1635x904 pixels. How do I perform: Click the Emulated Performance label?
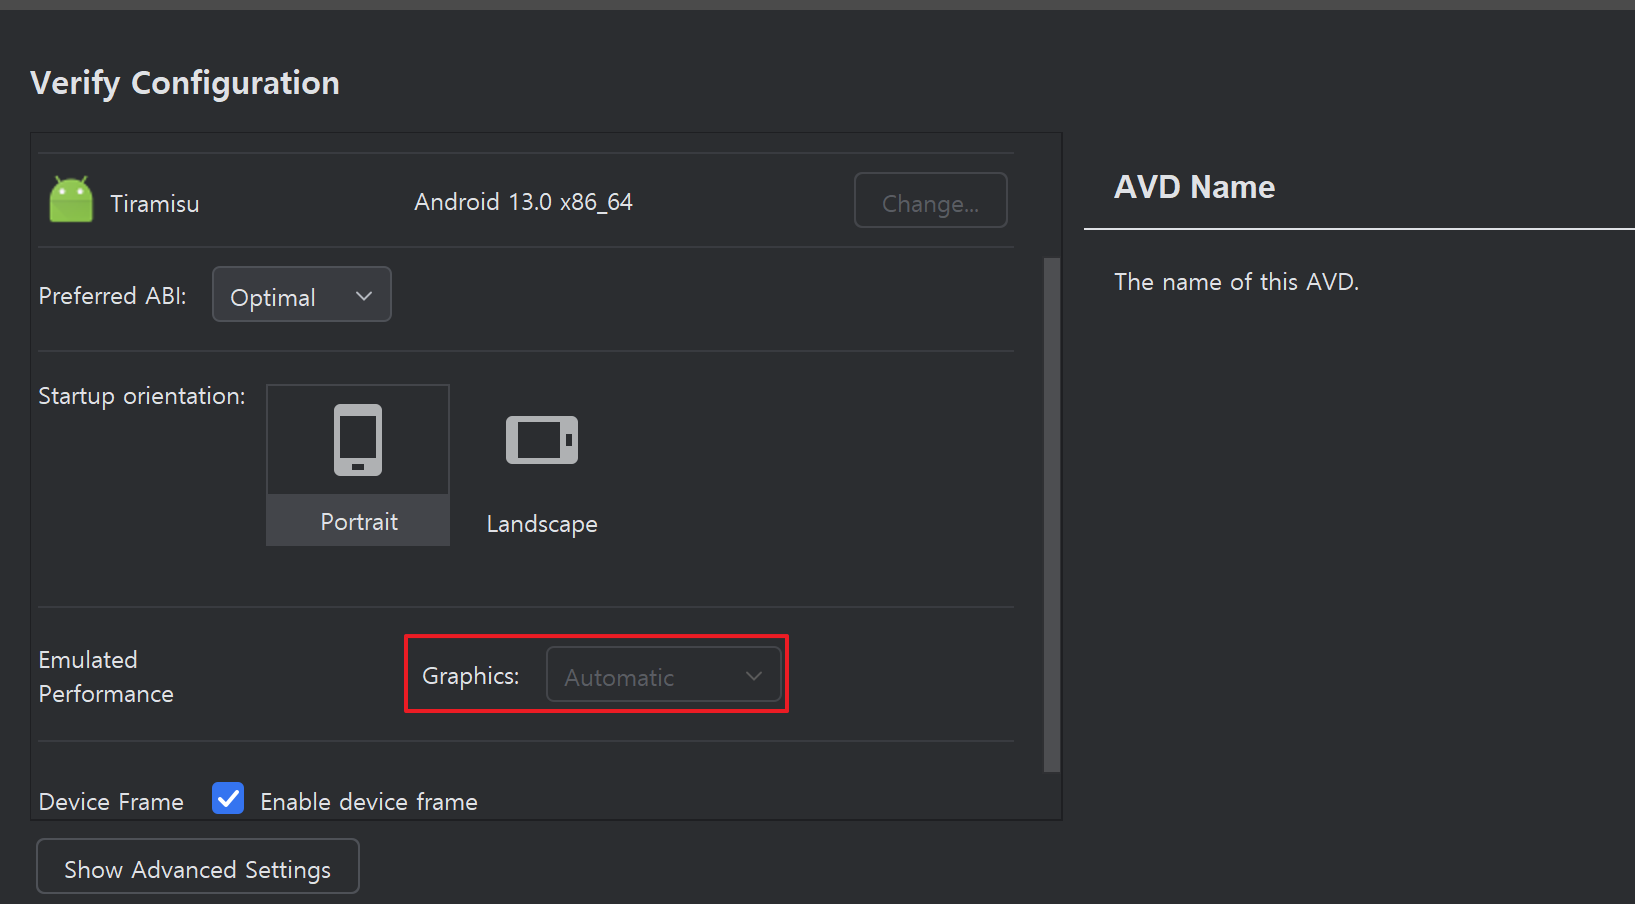pos(106,677)
